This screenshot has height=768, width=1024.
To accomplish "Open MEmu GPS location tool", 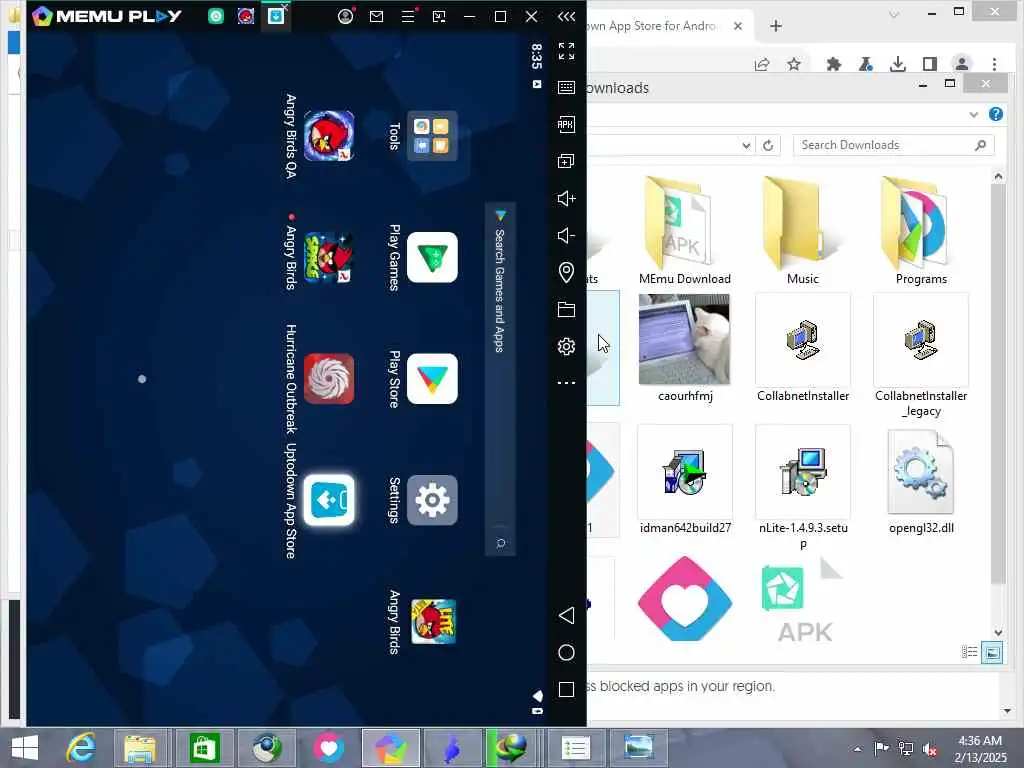I will (x=566, y=272).
